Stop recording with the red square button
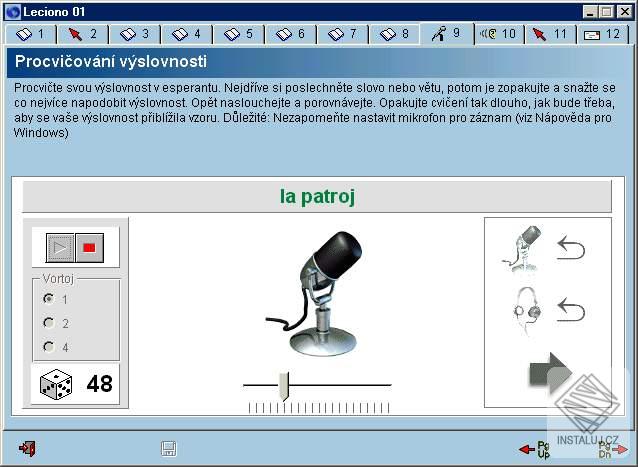Image resolution: width=638 pixels, height=467 pixels. (90, 248)
